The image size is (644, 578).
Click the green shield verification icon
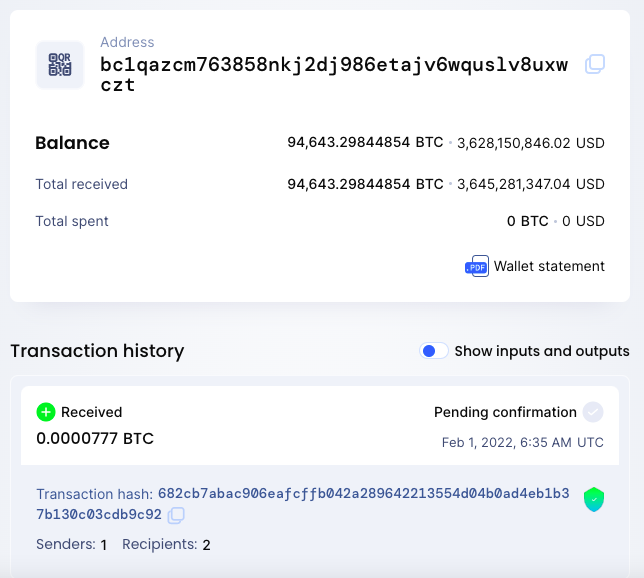coord(594,499)
